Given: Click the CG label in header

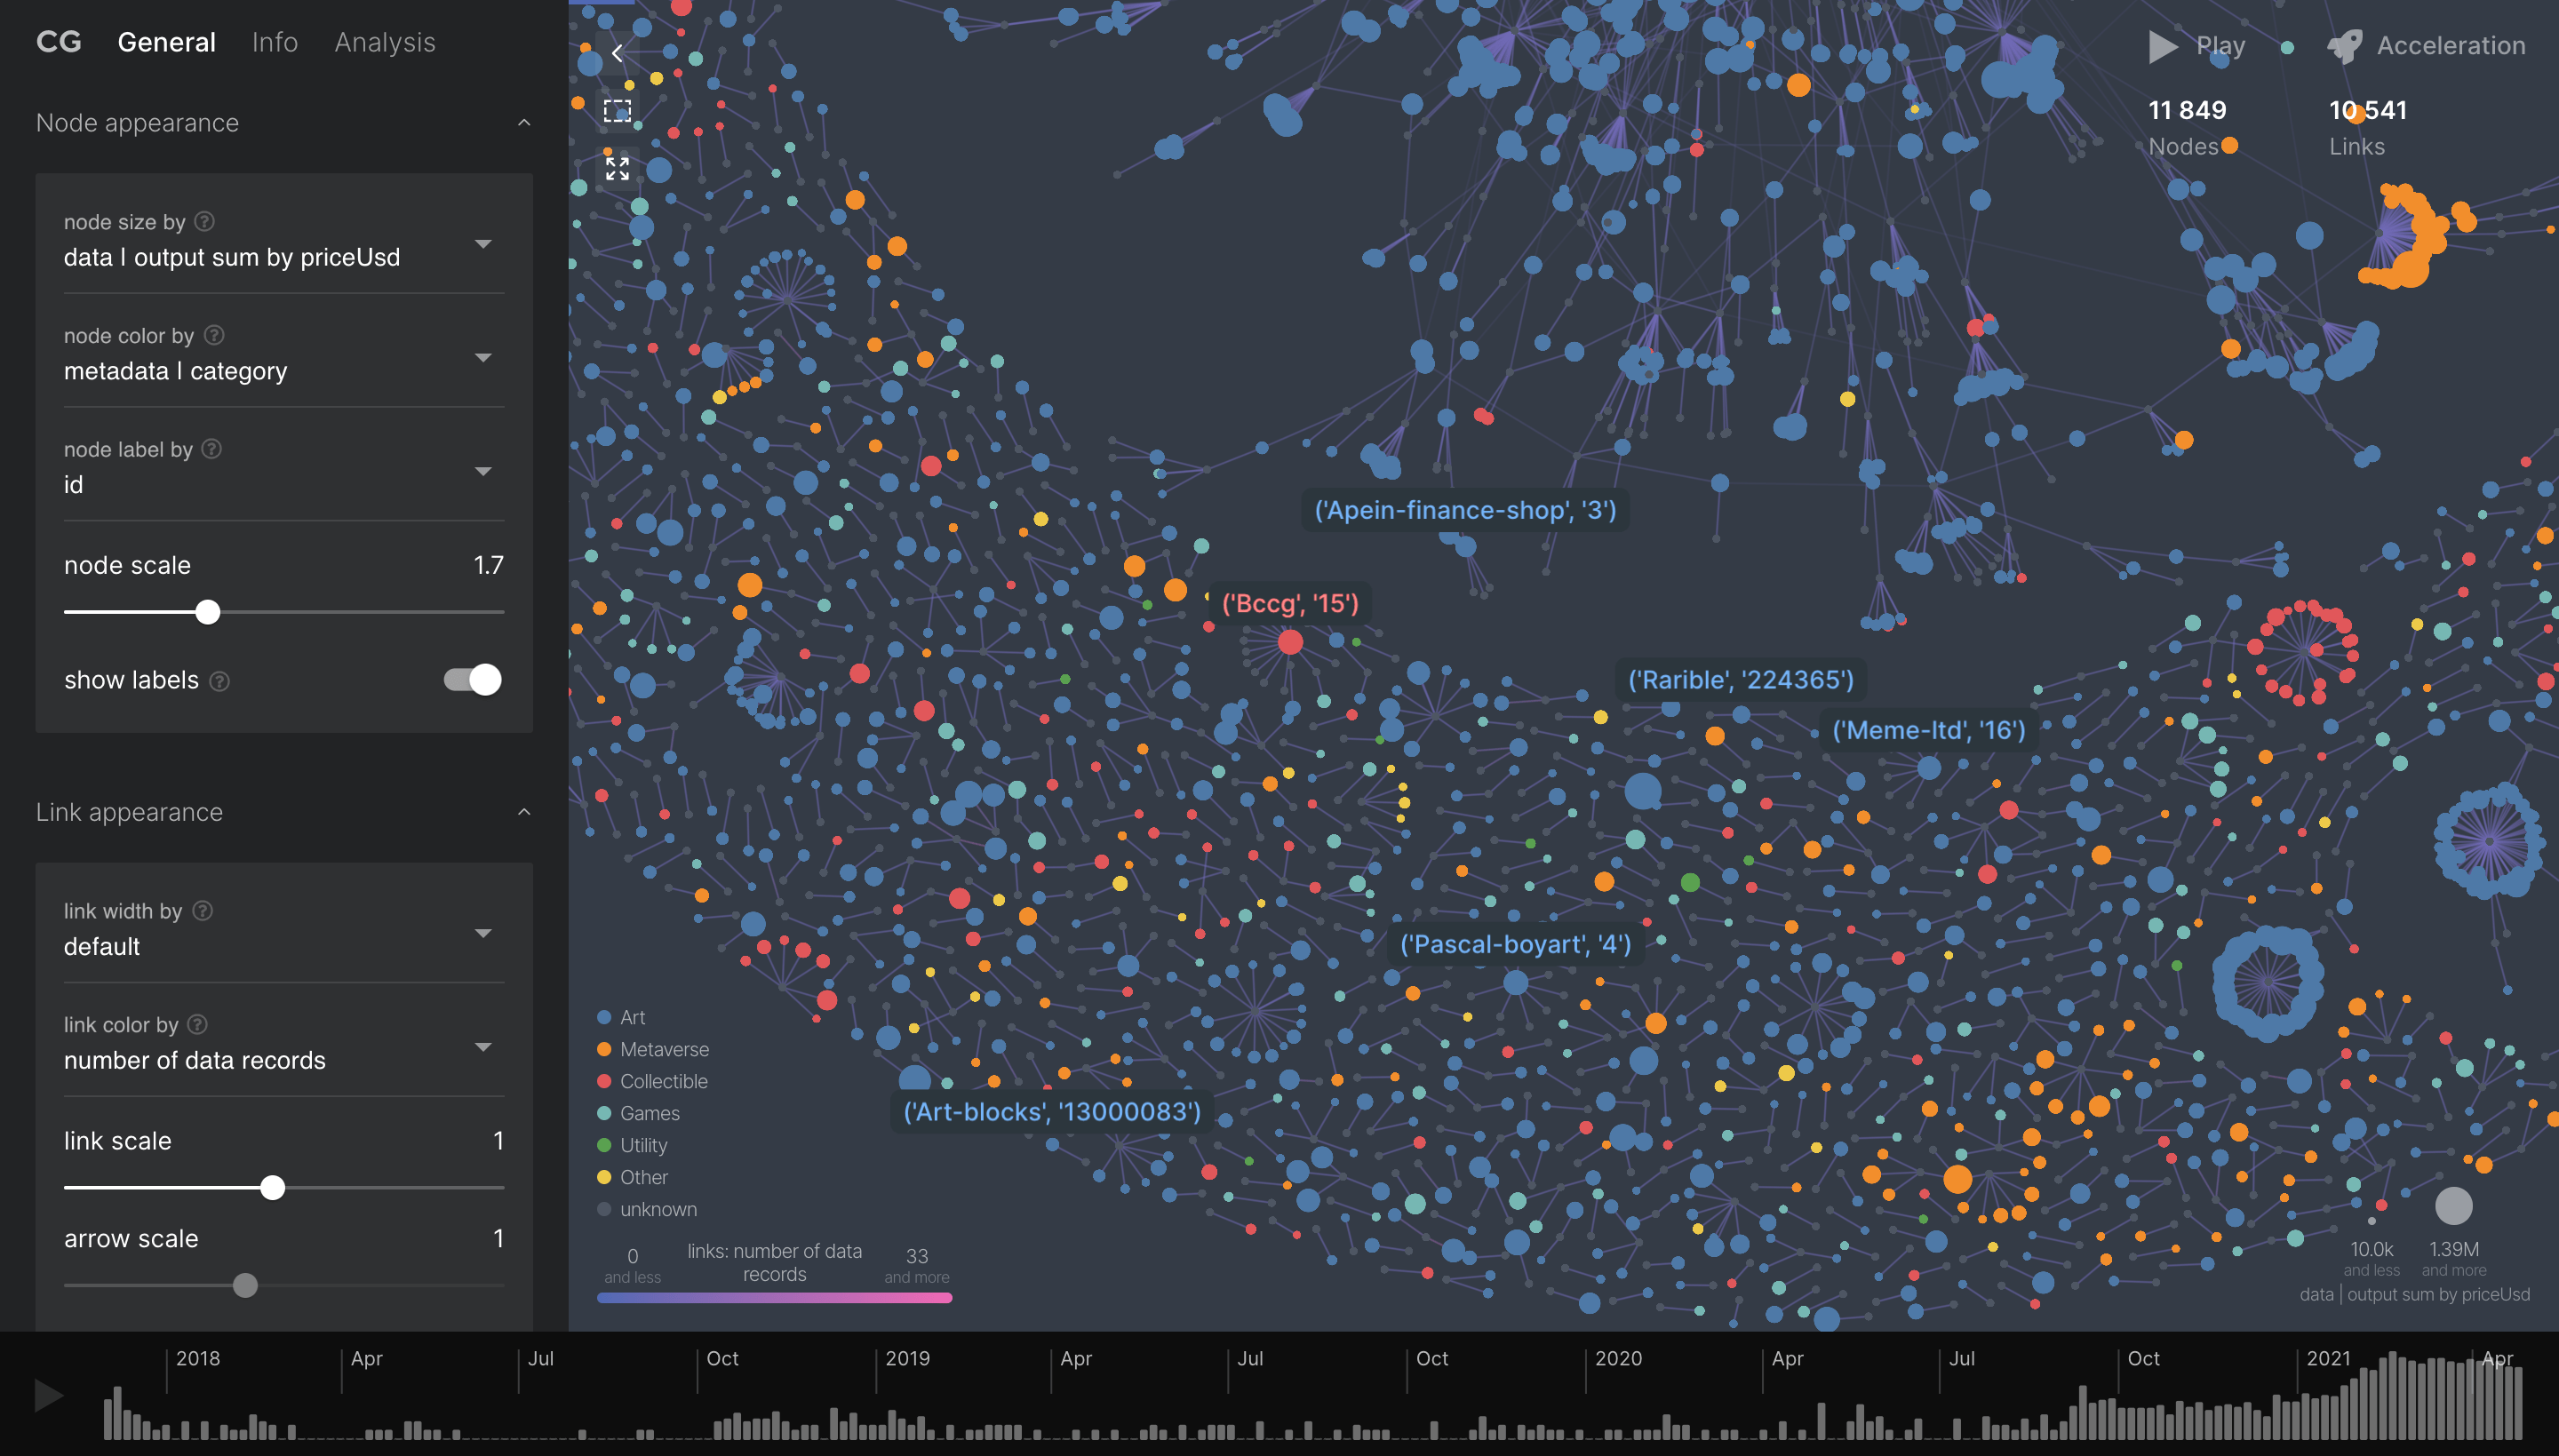Looking at the screenshot, I should pos(58,38).
